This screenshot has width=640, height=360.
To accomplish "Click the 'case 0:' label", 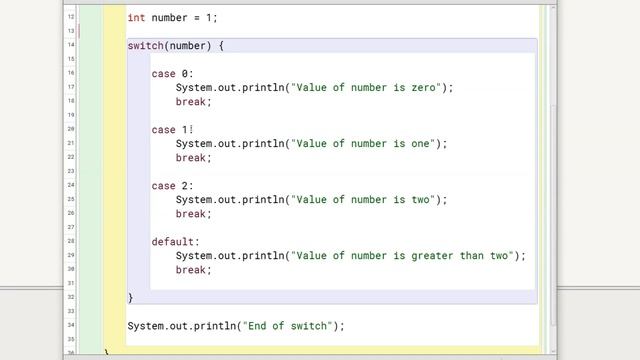I will click(172, 74).
